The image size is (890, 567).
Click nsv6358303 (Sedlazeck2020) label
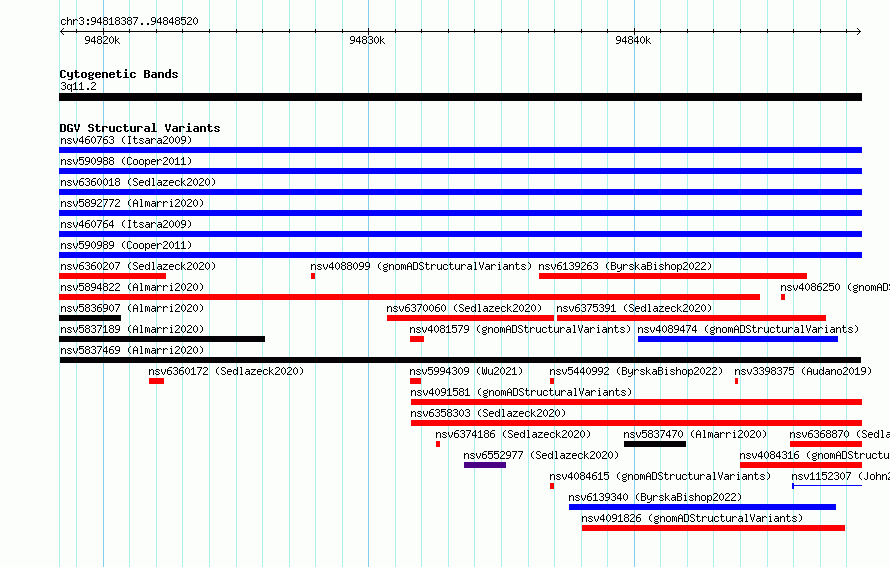click(x=488, y=413)
